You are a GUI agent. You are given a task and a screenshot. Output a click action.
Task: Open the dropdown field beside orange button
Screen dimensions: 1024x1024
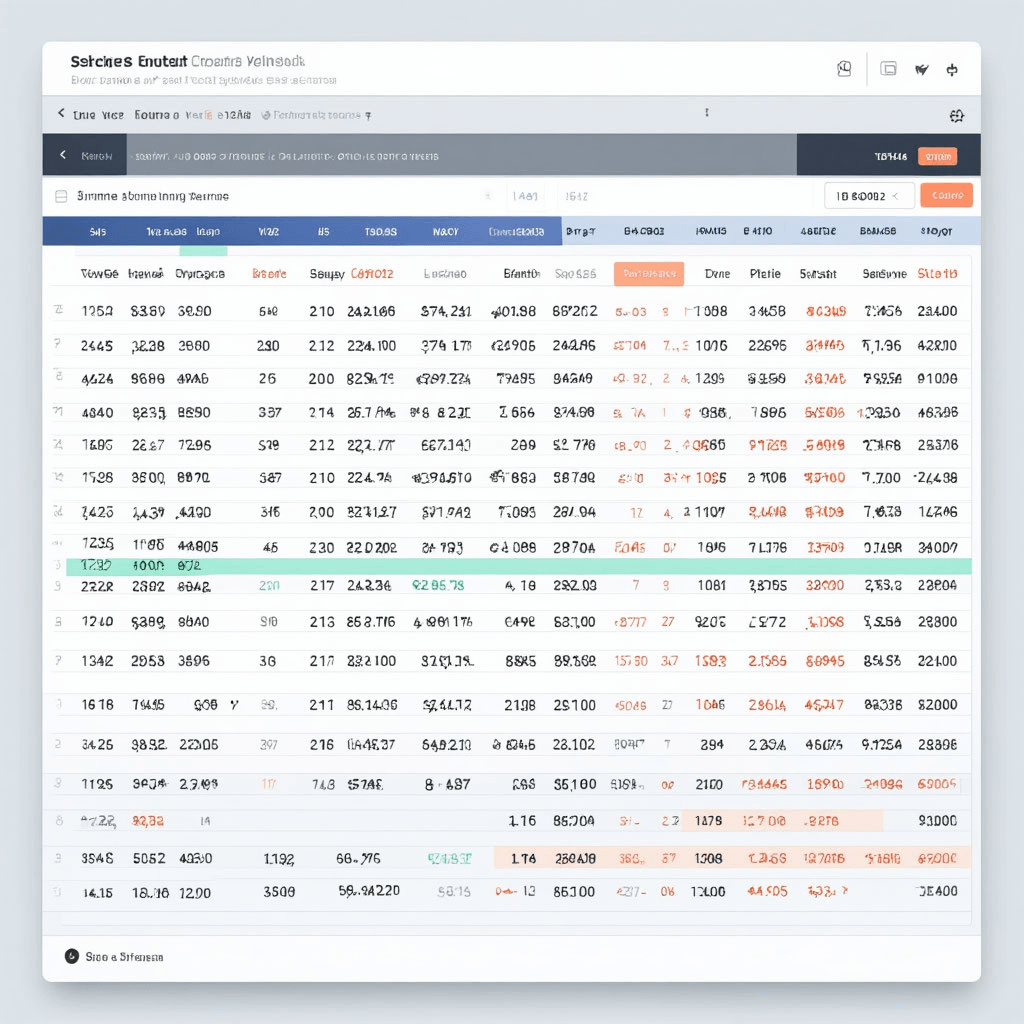coord(868,197)
